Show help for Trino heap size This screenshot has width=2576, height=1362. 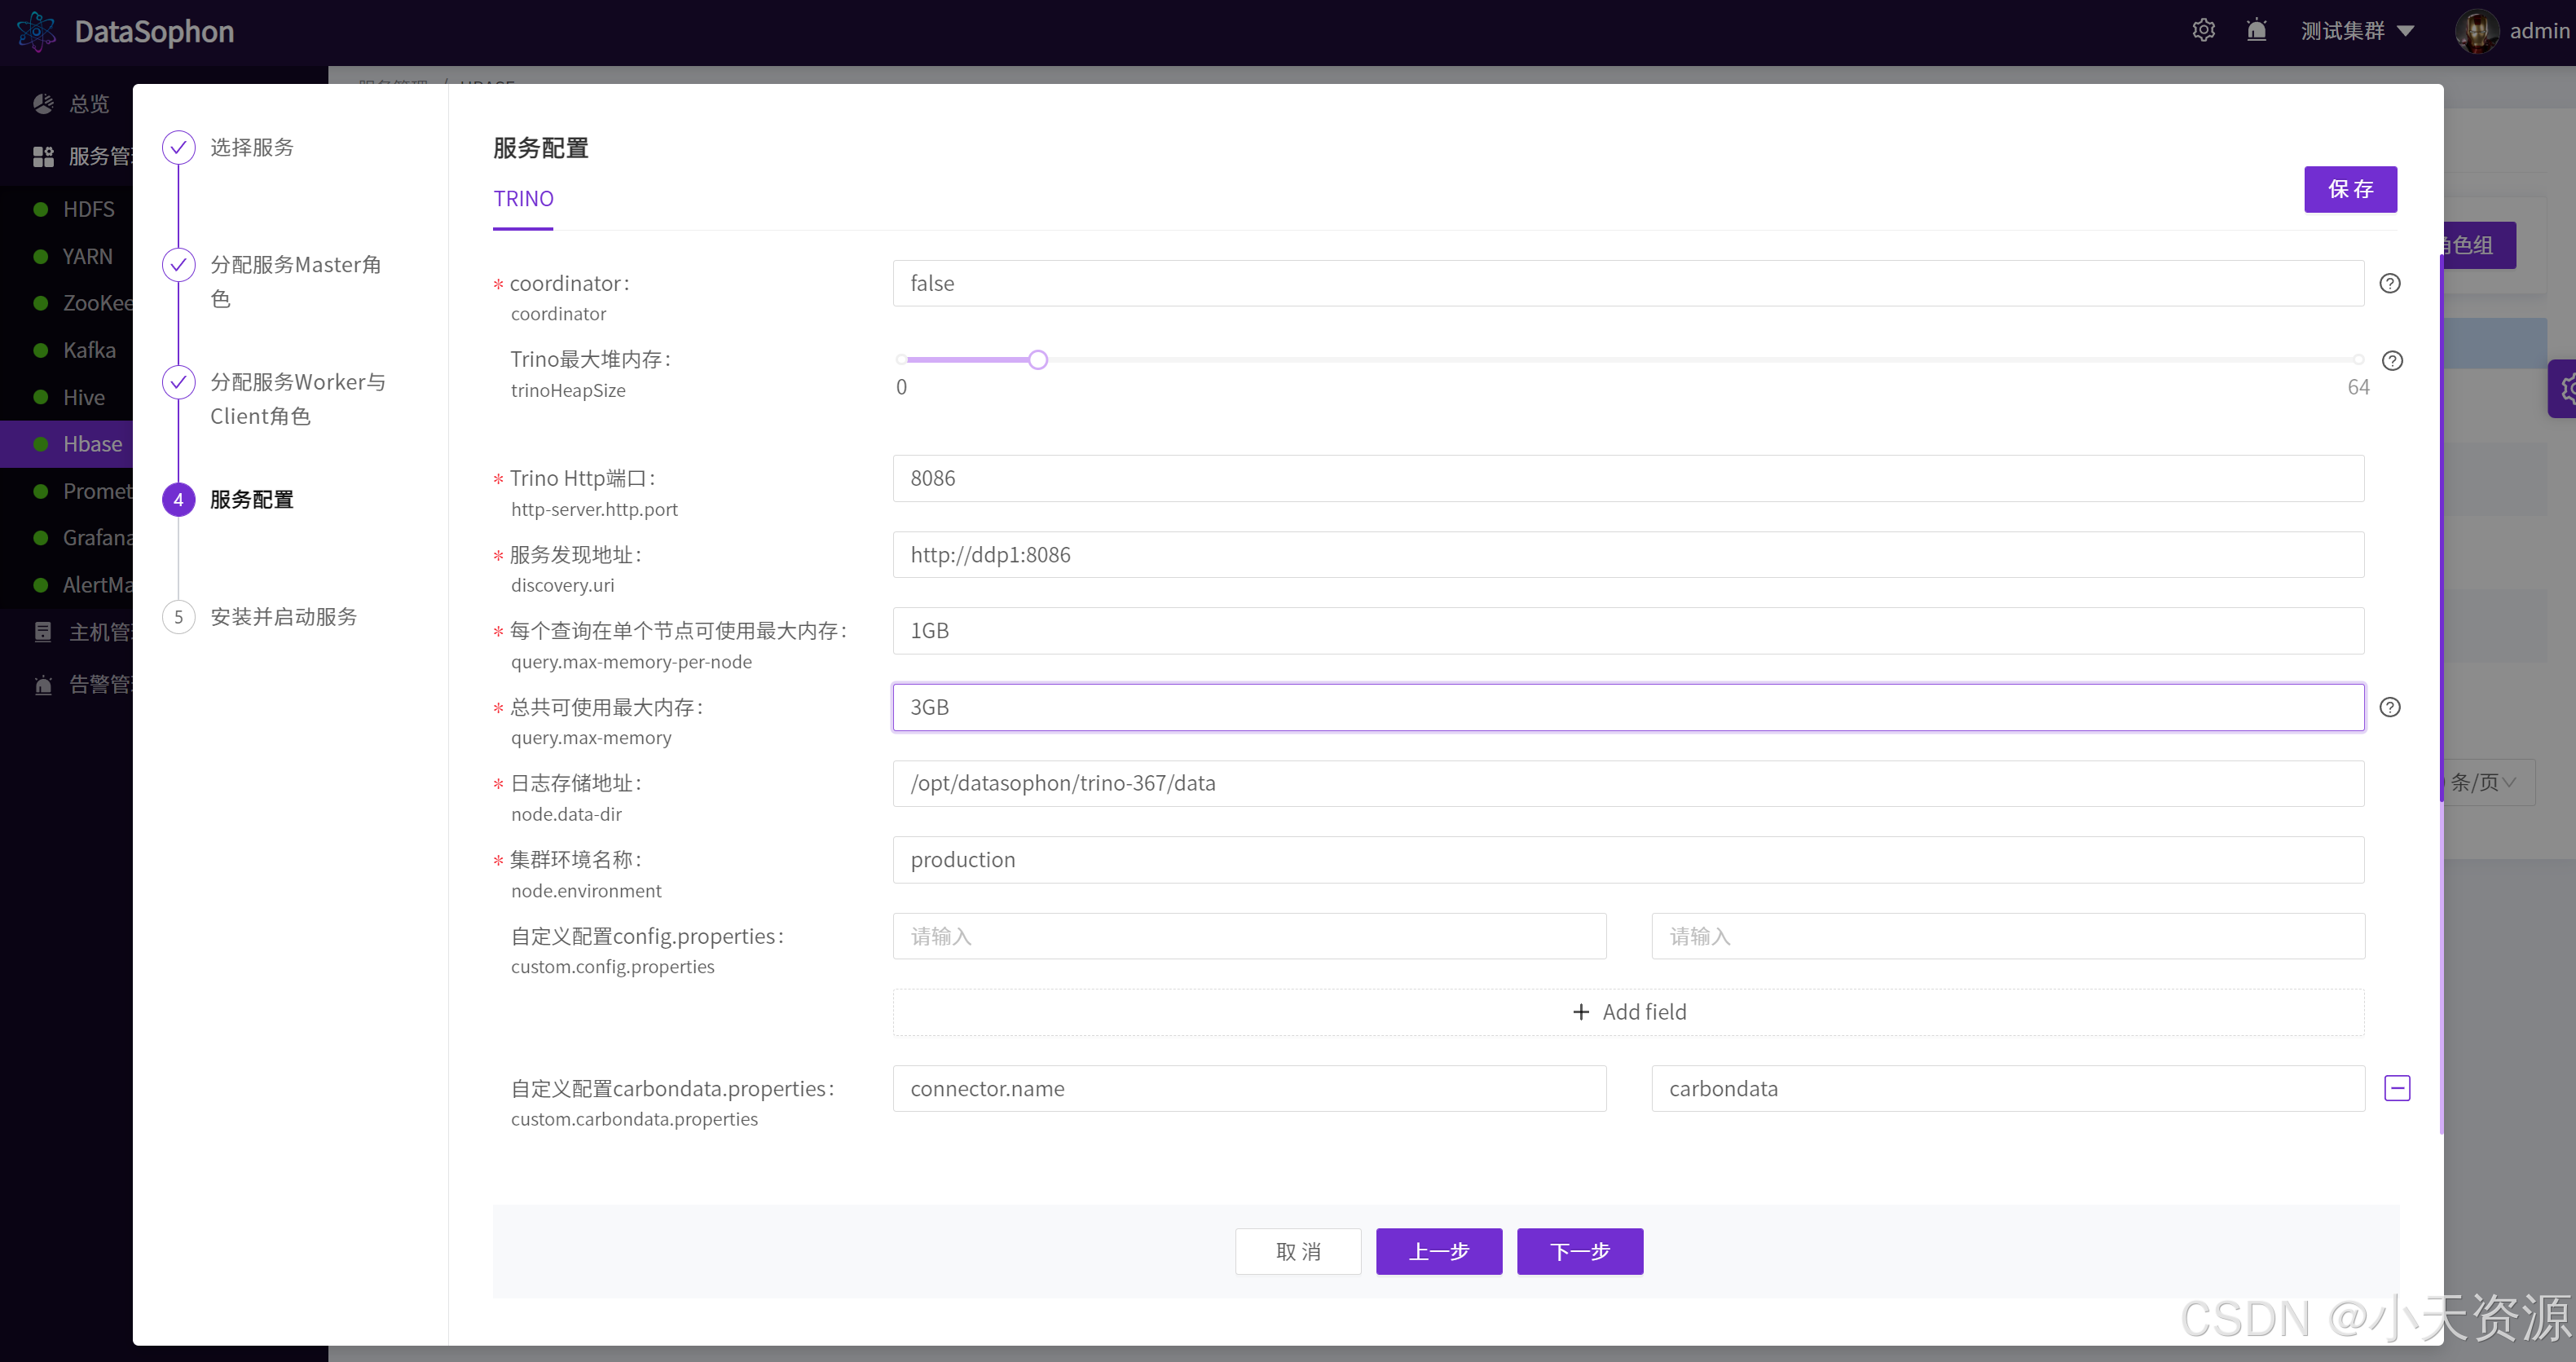2392,360
